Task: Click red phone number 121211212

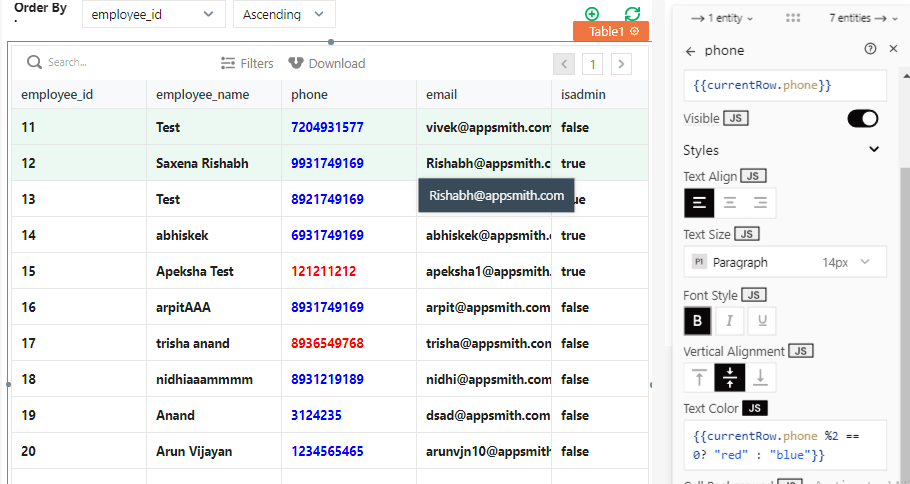Action: tap(323, 271)
